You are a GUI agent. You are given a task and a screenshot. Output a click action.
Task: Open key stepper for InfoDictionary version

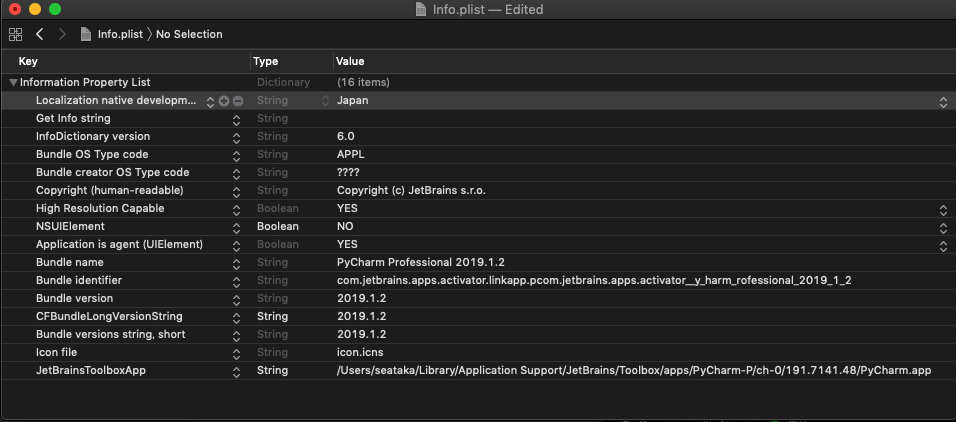point(237,138)
